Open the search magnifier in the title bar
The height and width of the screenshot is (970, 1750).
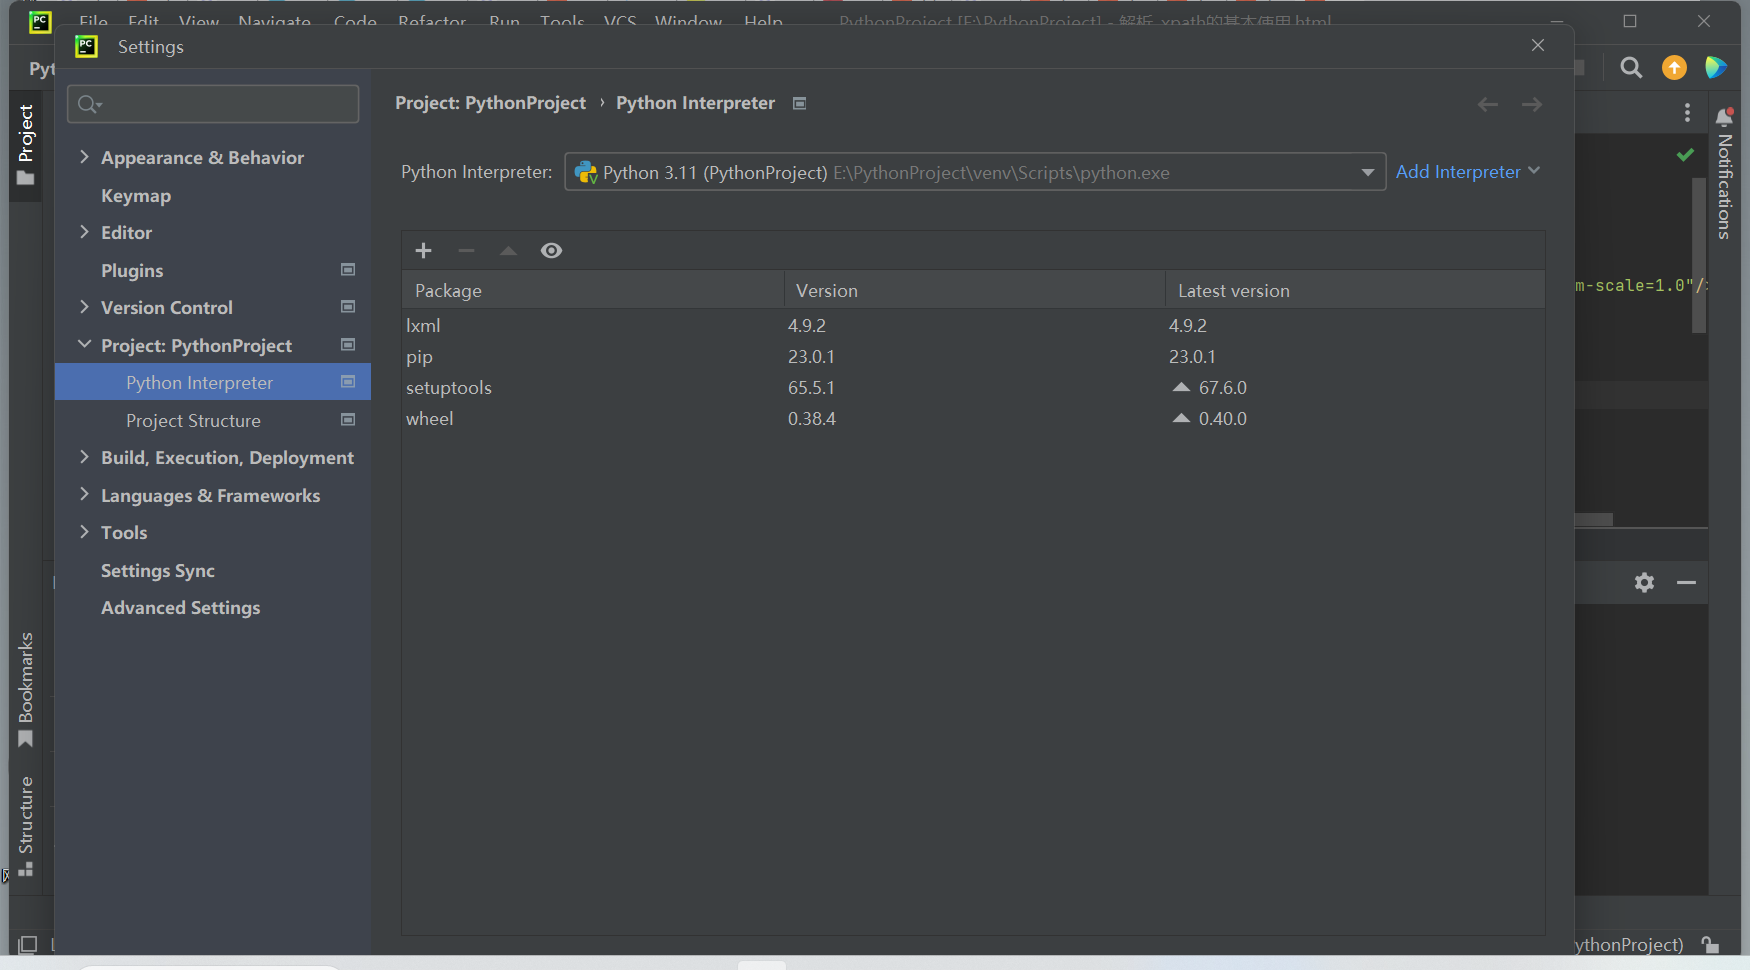pos(1630,68)
